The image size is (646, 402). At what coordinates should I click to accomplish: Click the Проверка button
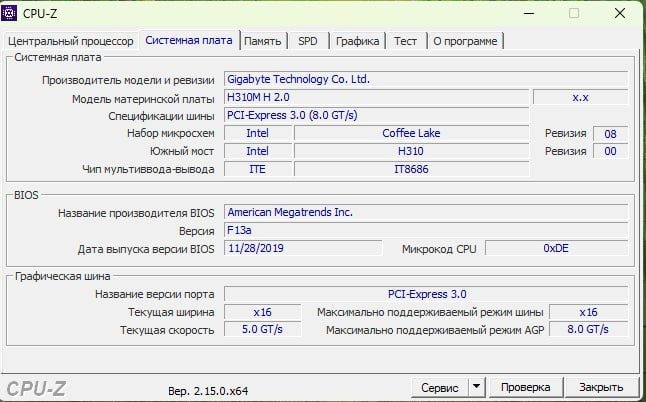526,388
